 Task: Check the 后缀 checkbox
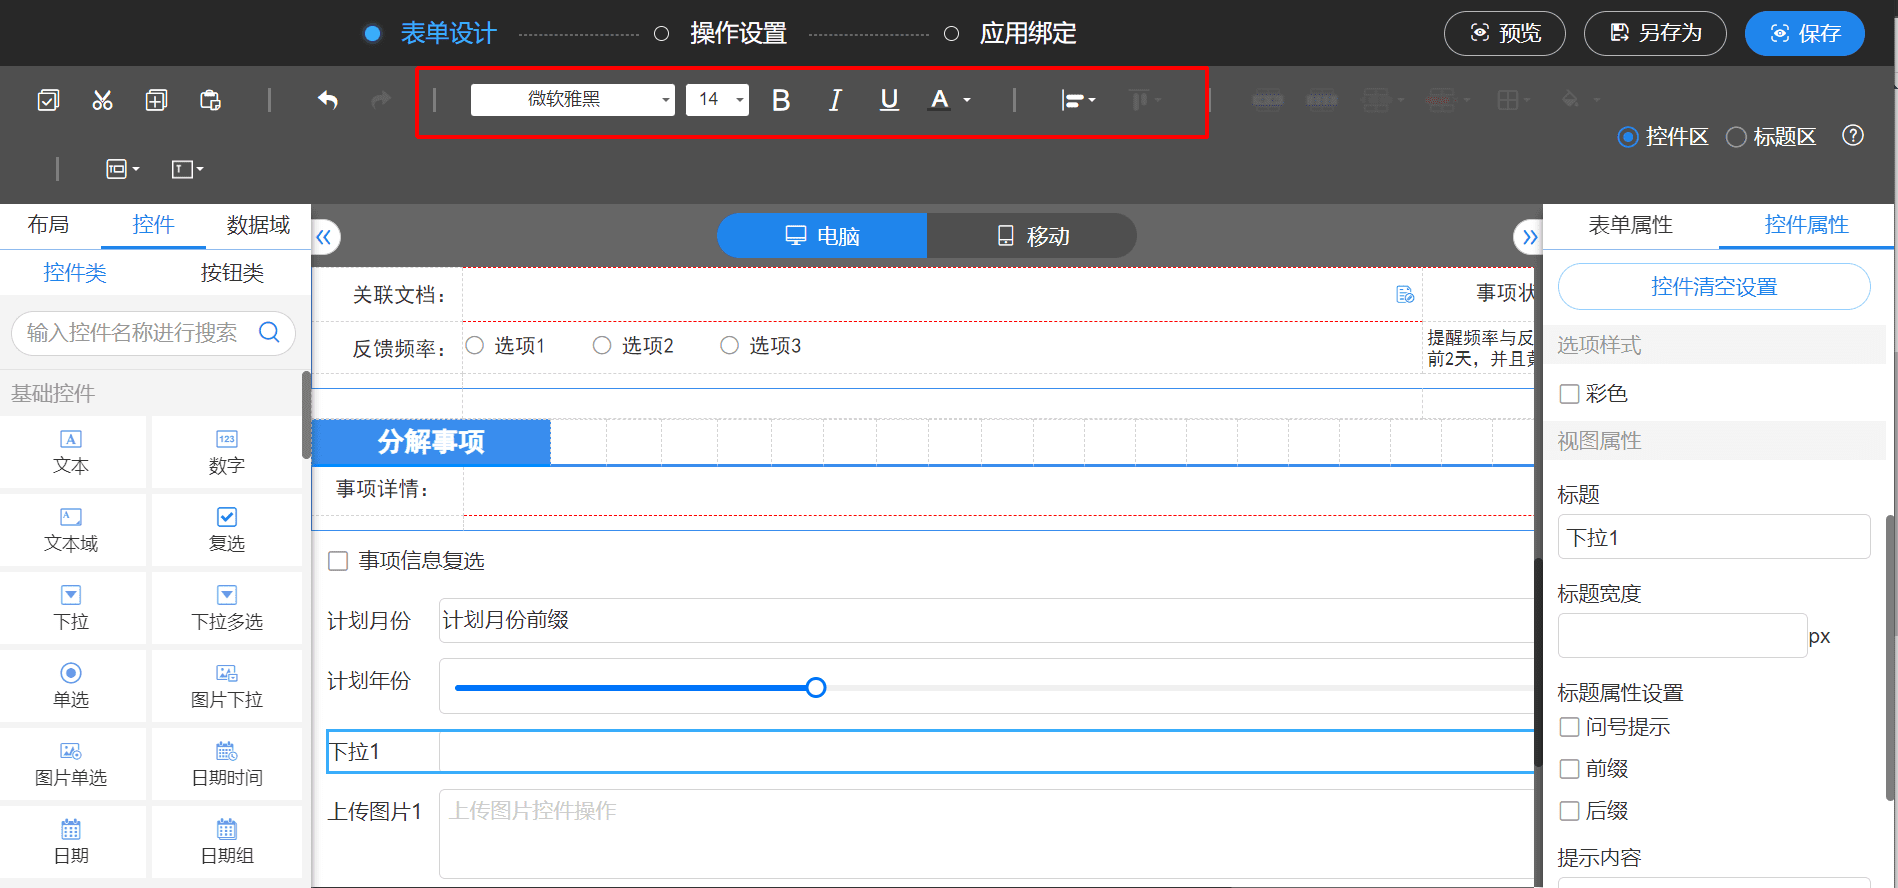click(1570, 811)
